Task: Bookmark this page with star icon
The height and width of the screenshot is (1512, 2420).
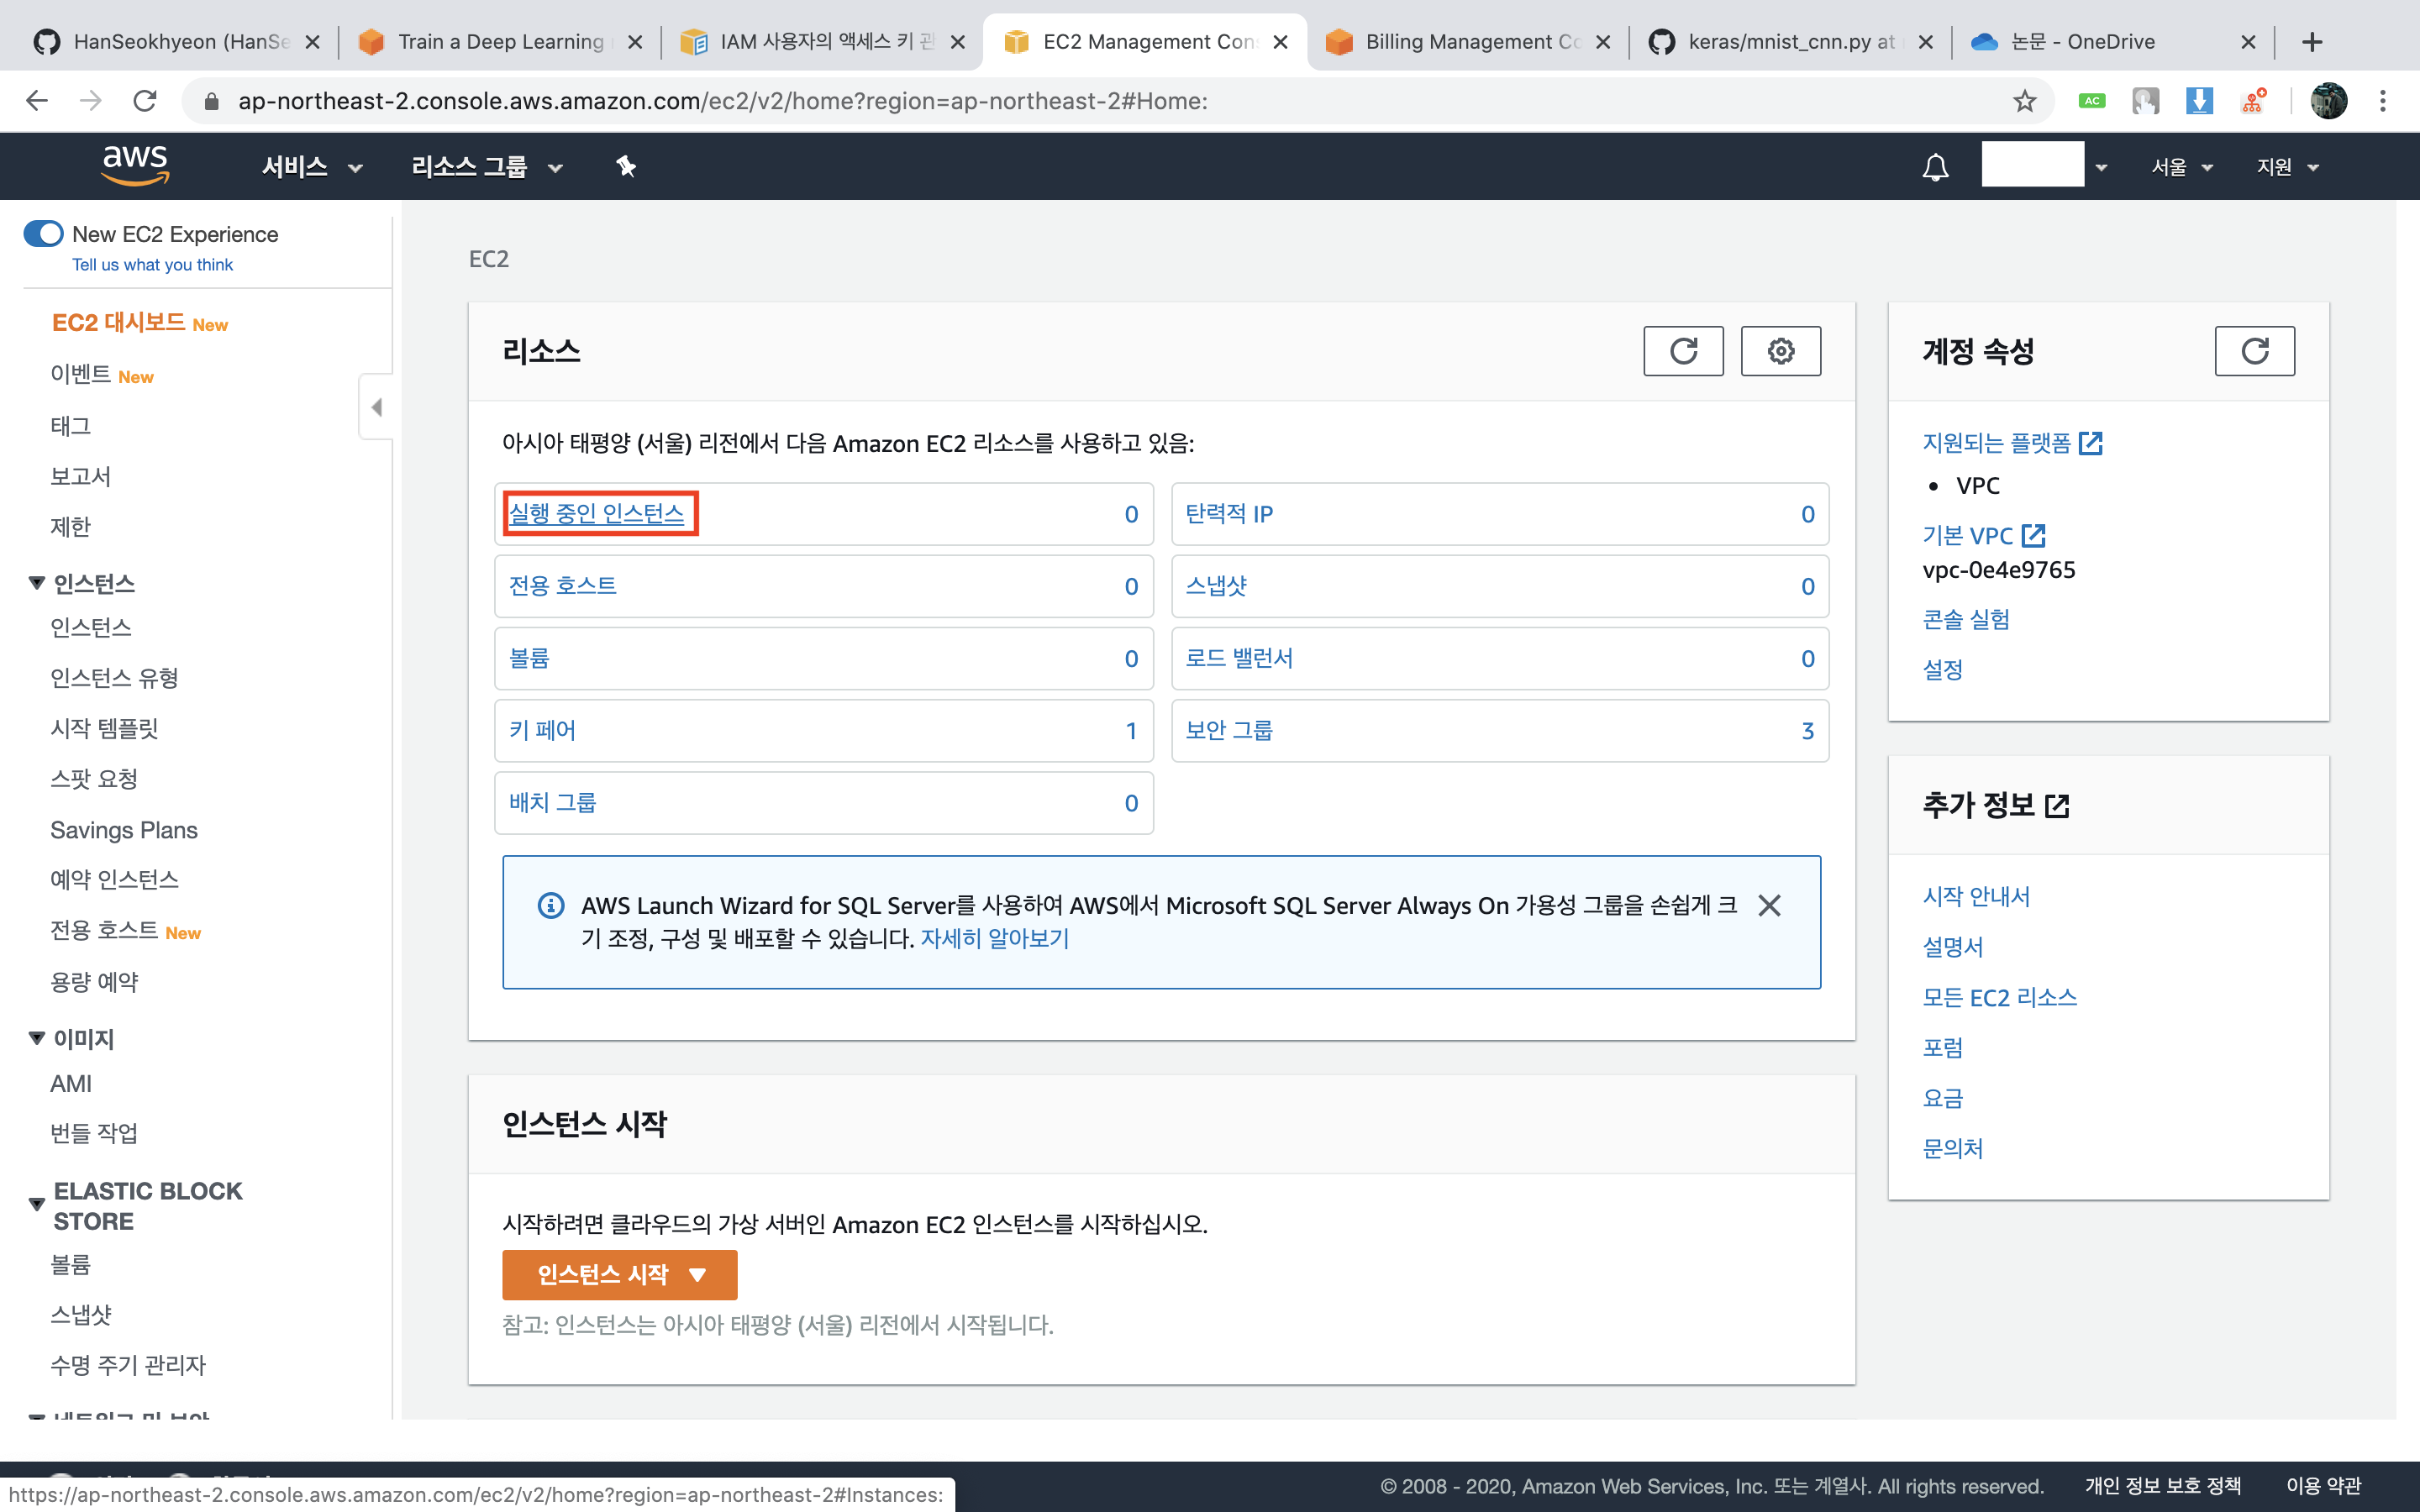Action: pos(2024,101)
